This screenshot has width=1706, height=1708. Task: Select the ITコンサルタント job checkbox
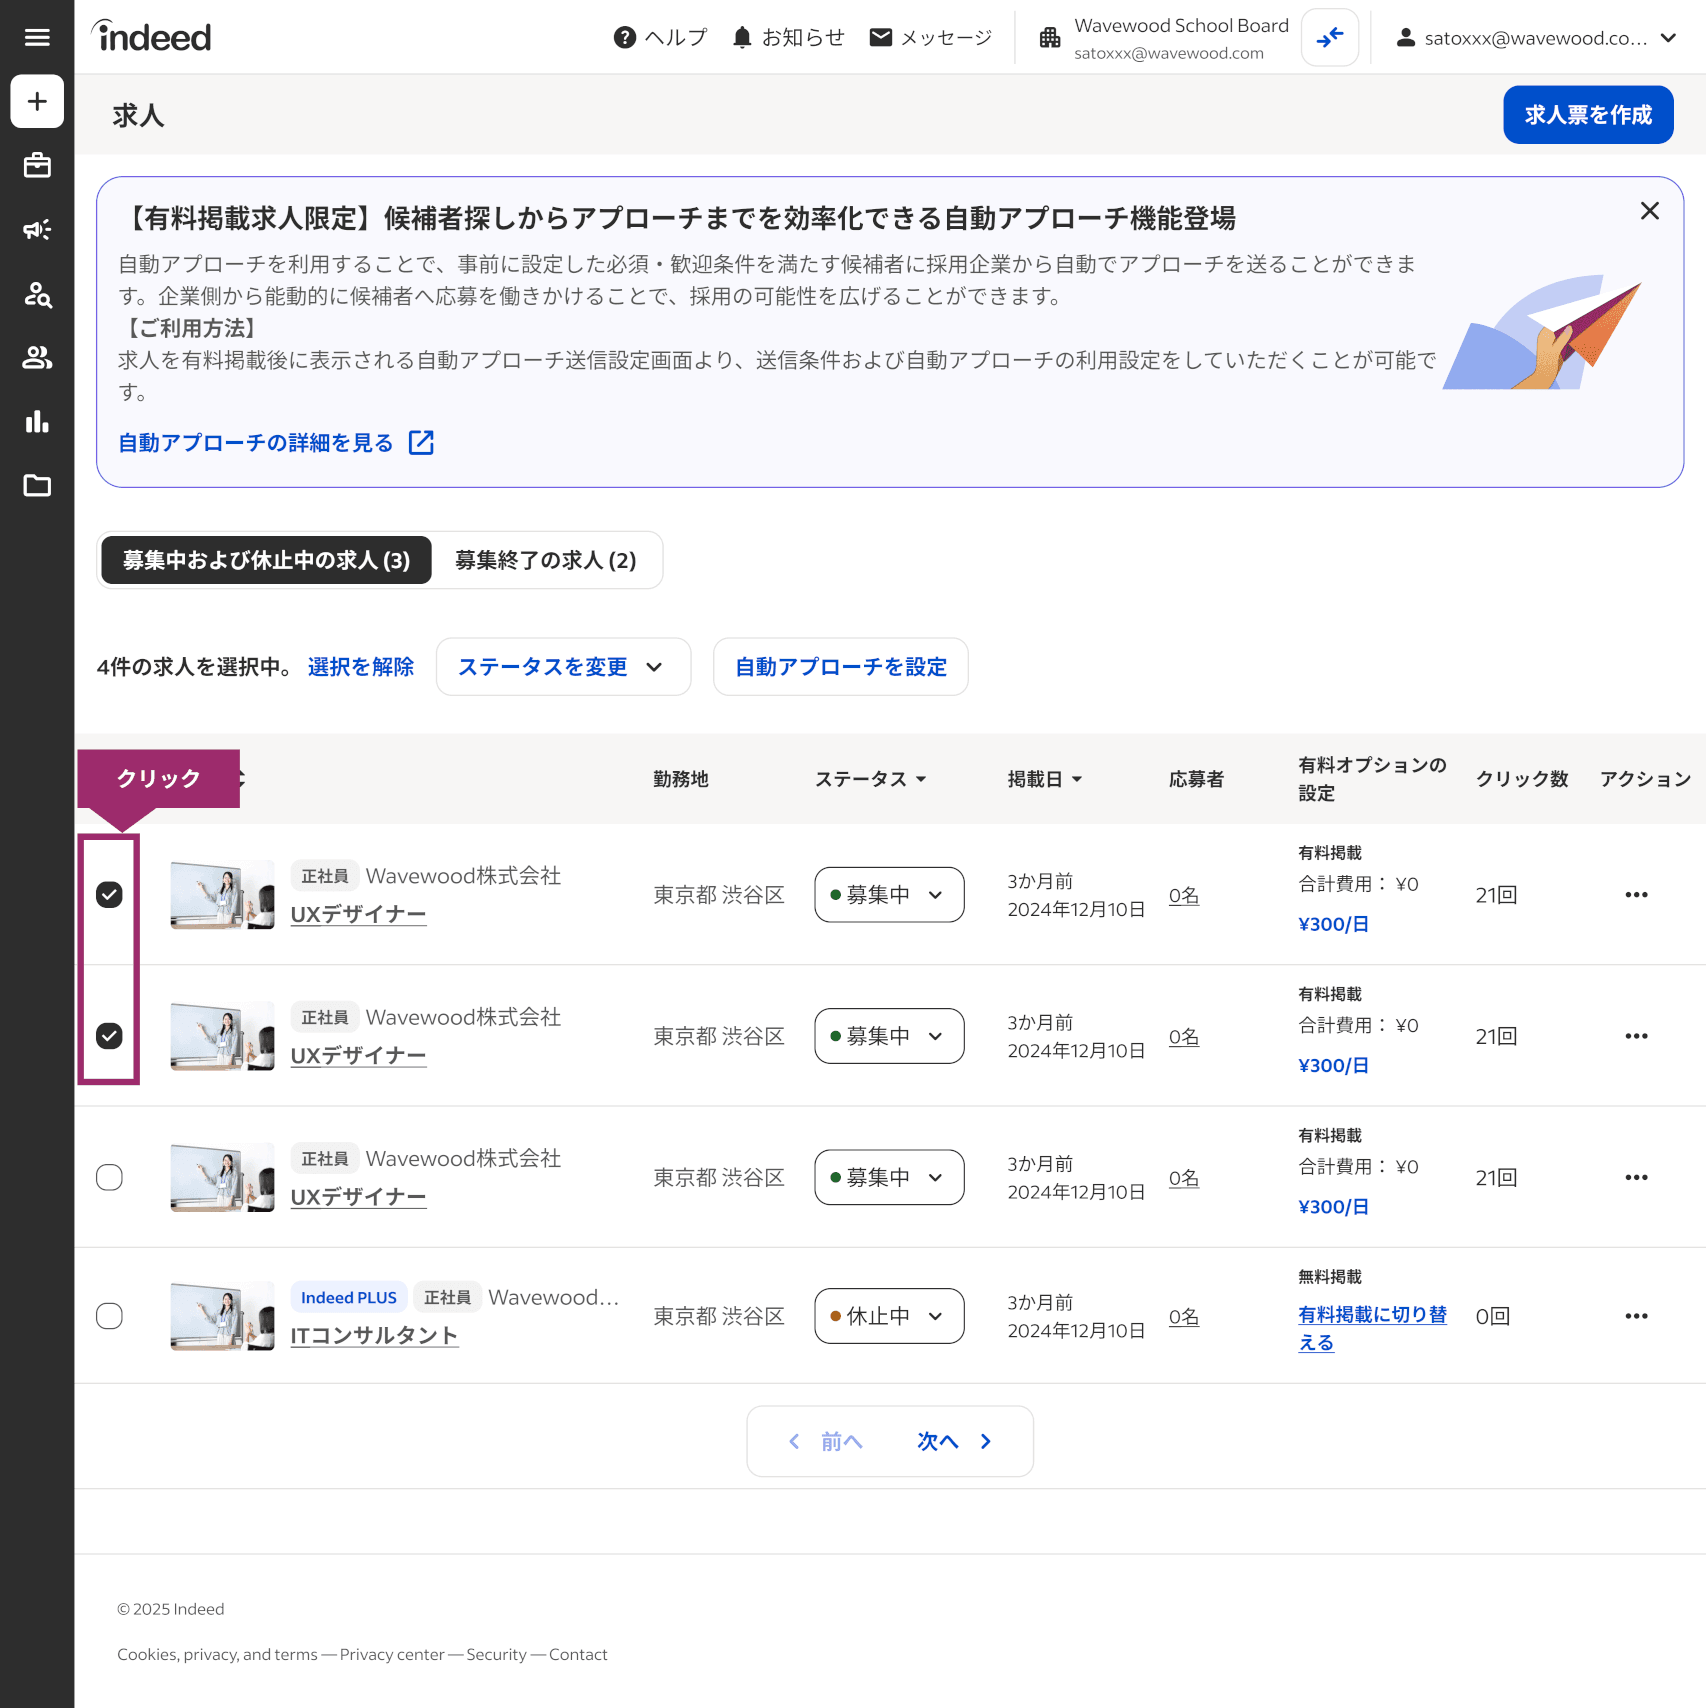[109, 1316]
